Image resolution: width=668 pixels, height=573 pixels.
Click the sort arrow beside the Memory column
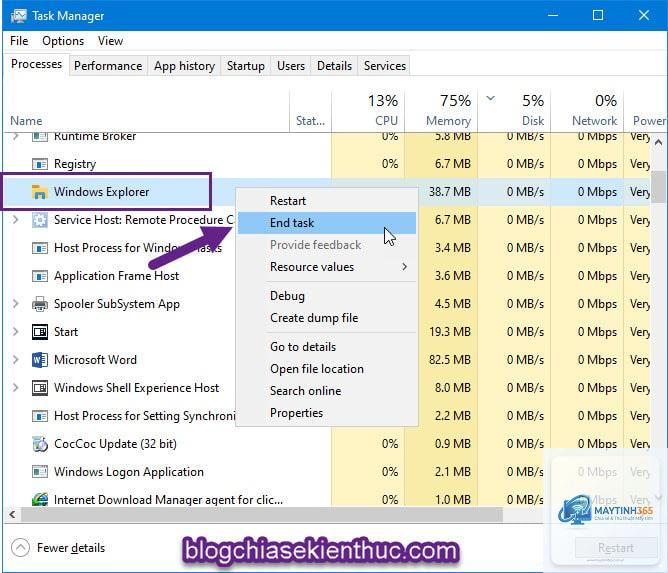pos(491,98)
